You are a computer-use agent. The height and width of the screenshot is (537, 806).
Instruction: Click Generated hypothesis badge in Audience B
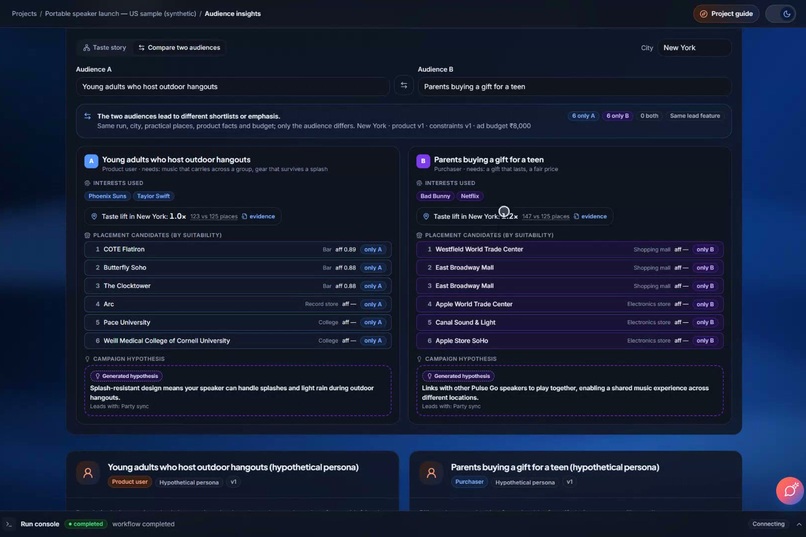[x=459, y=376]
